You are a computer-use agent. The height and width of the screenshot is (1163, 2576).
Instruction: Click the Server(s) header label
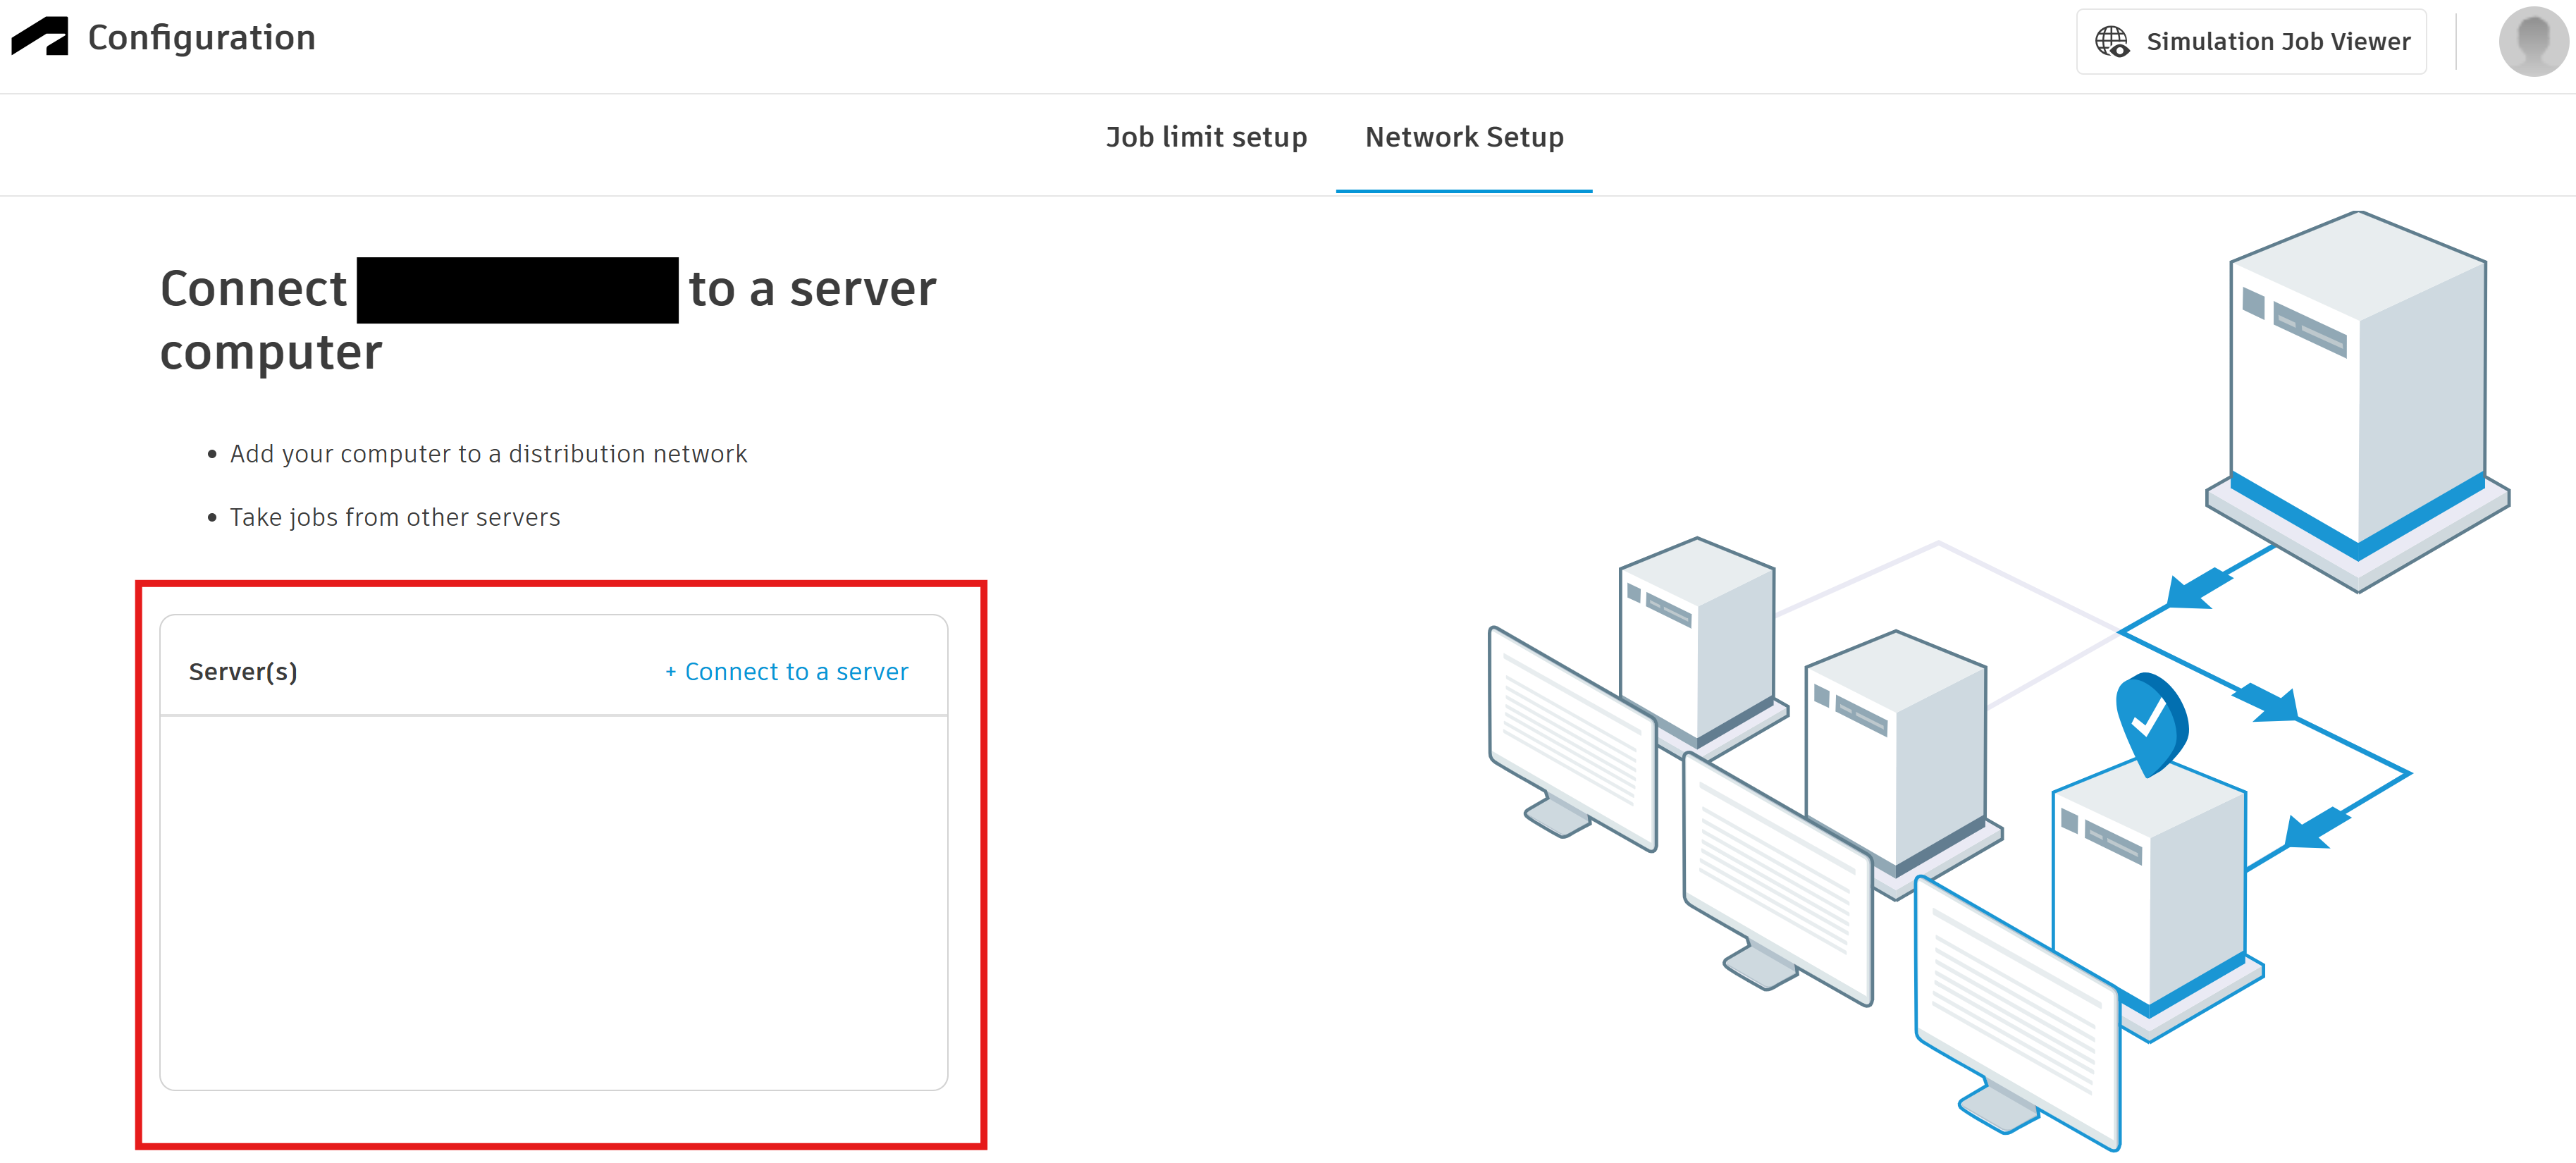point(243,672)
